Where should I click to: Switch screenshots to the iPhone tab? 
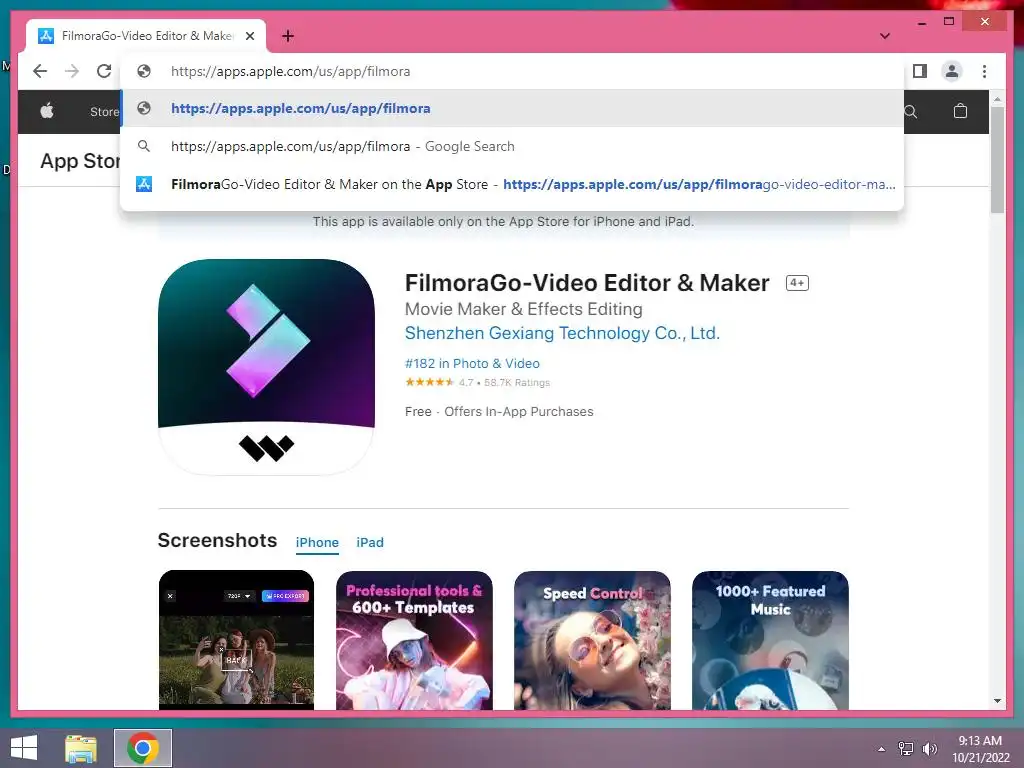(x=317, y=542)
